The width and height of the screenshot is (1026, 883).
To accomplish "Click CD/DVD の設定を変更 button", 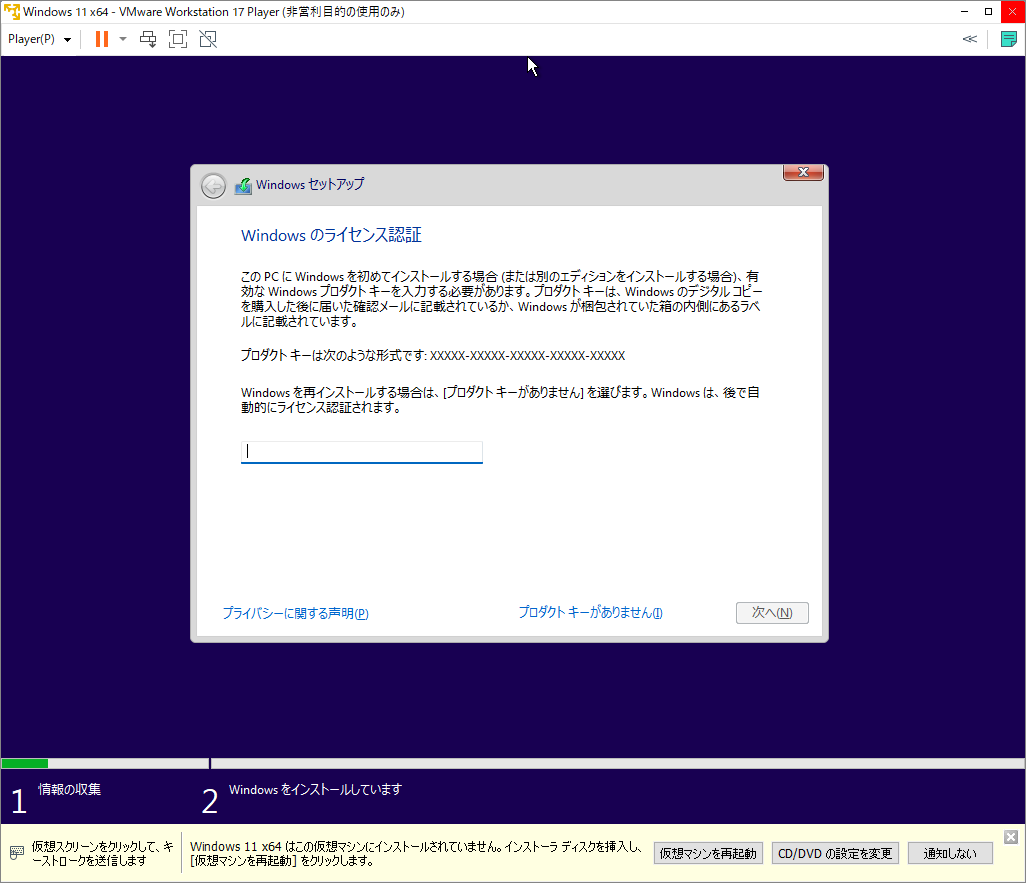I will [x=835, y=854].
